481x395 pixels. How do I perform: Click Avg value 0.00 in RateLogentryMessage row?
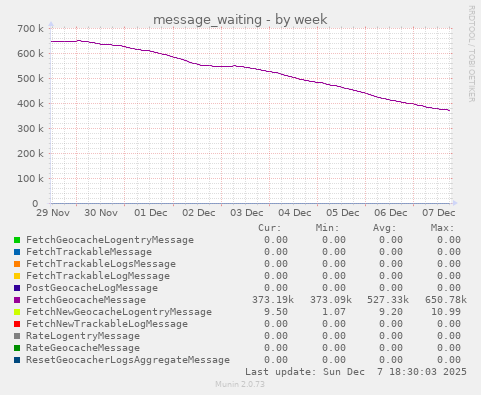click(391, 336)
